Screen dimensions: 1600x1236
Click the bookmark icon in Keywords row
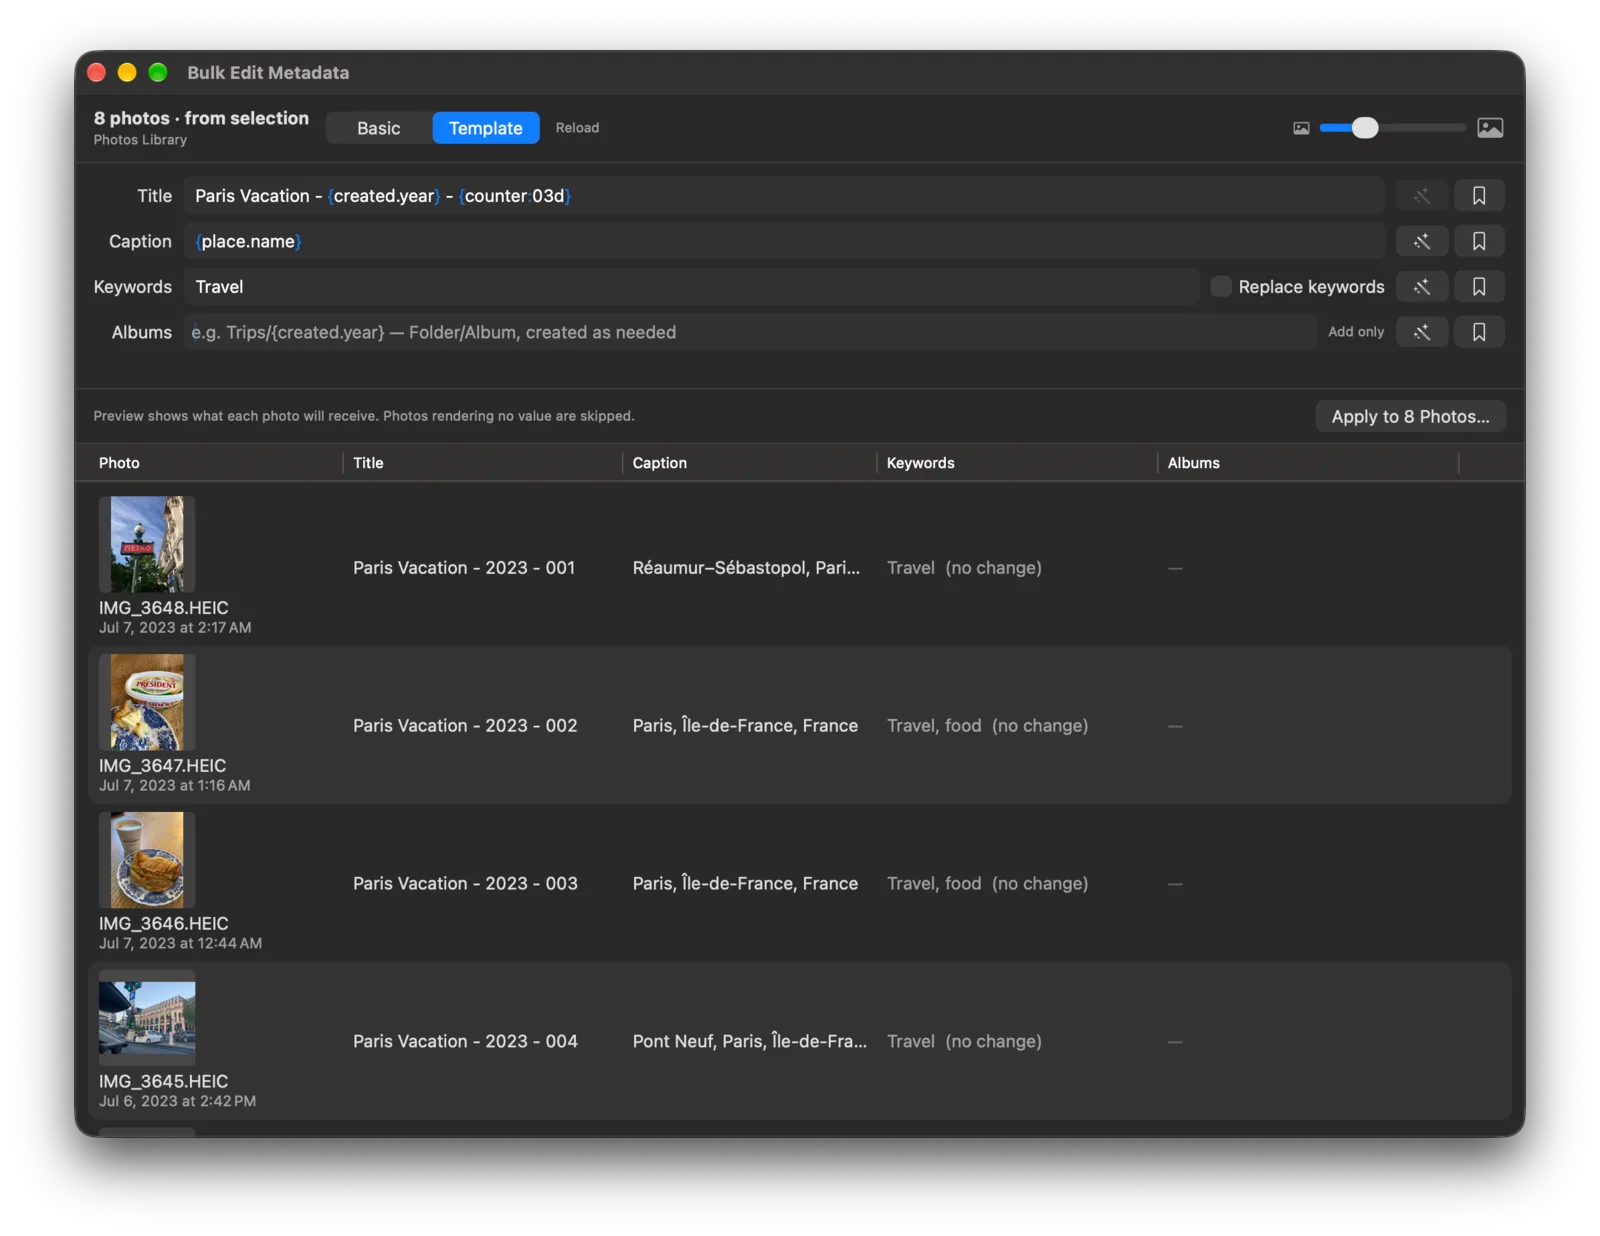click(1478, 287)
